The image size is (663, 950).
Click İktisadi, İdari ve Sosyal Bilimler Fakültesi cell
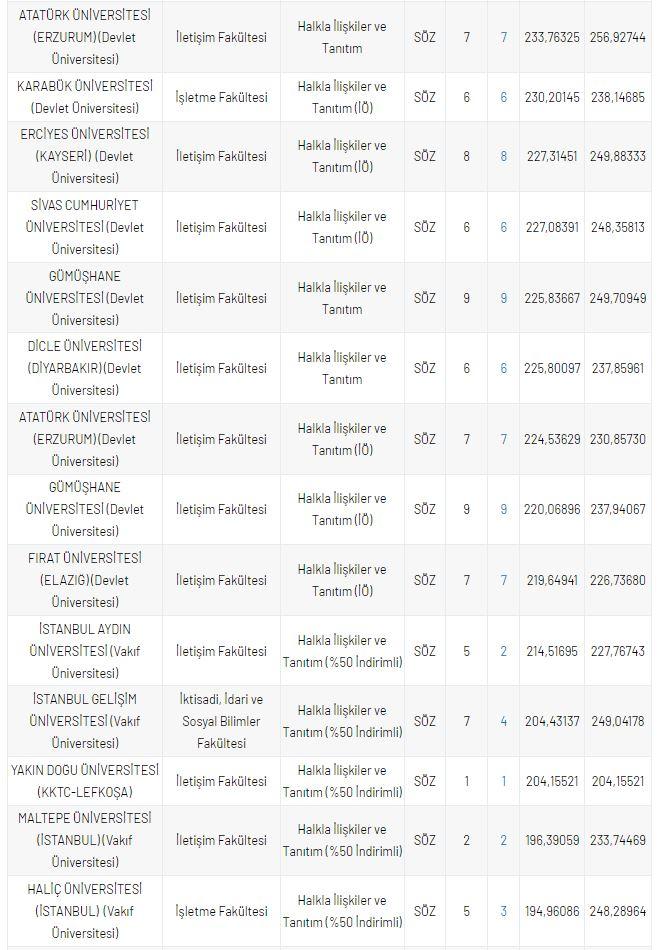click(x=221, y=721)
